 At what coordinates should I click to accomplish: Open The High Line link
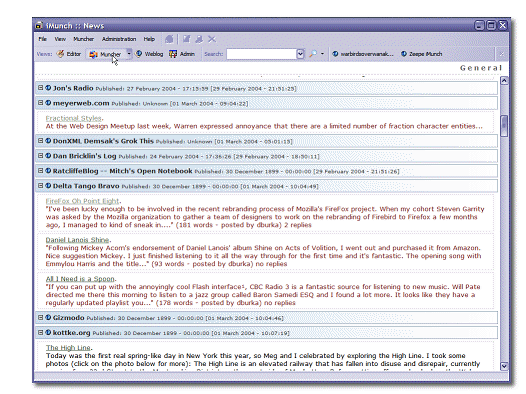(x=68, y=347)
